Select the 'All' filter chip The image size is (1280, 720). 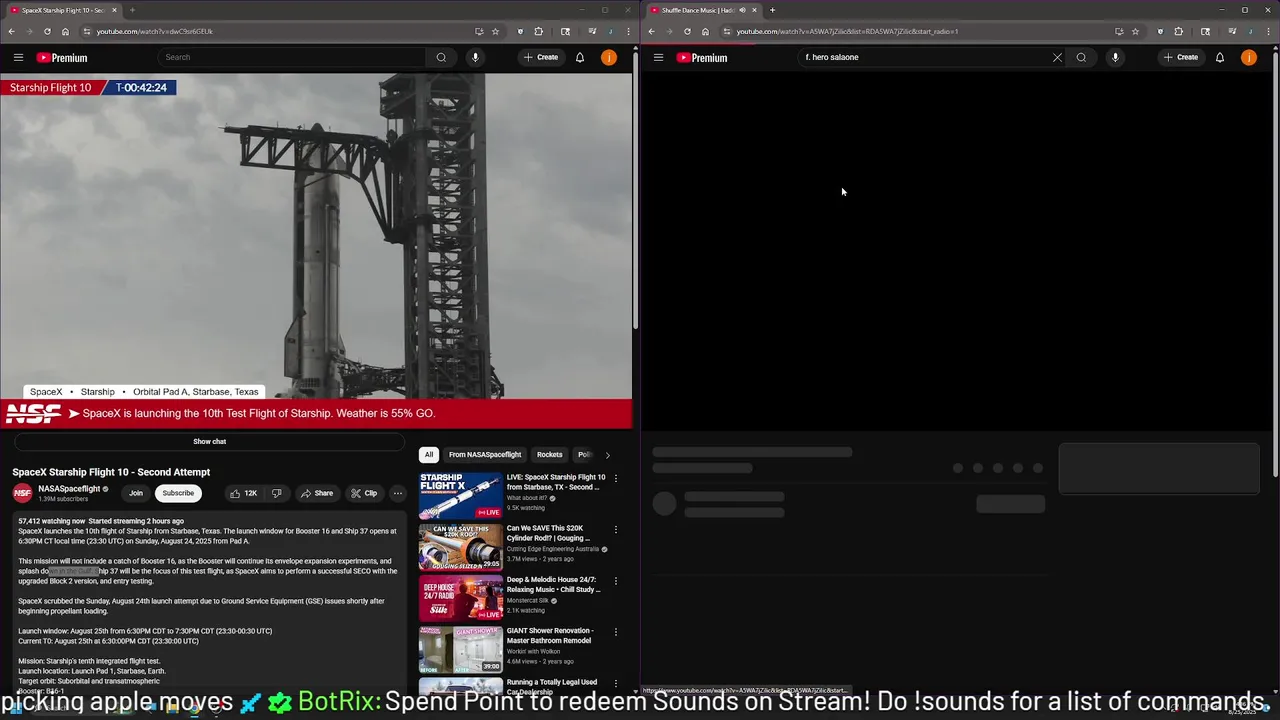pos(429,454)
